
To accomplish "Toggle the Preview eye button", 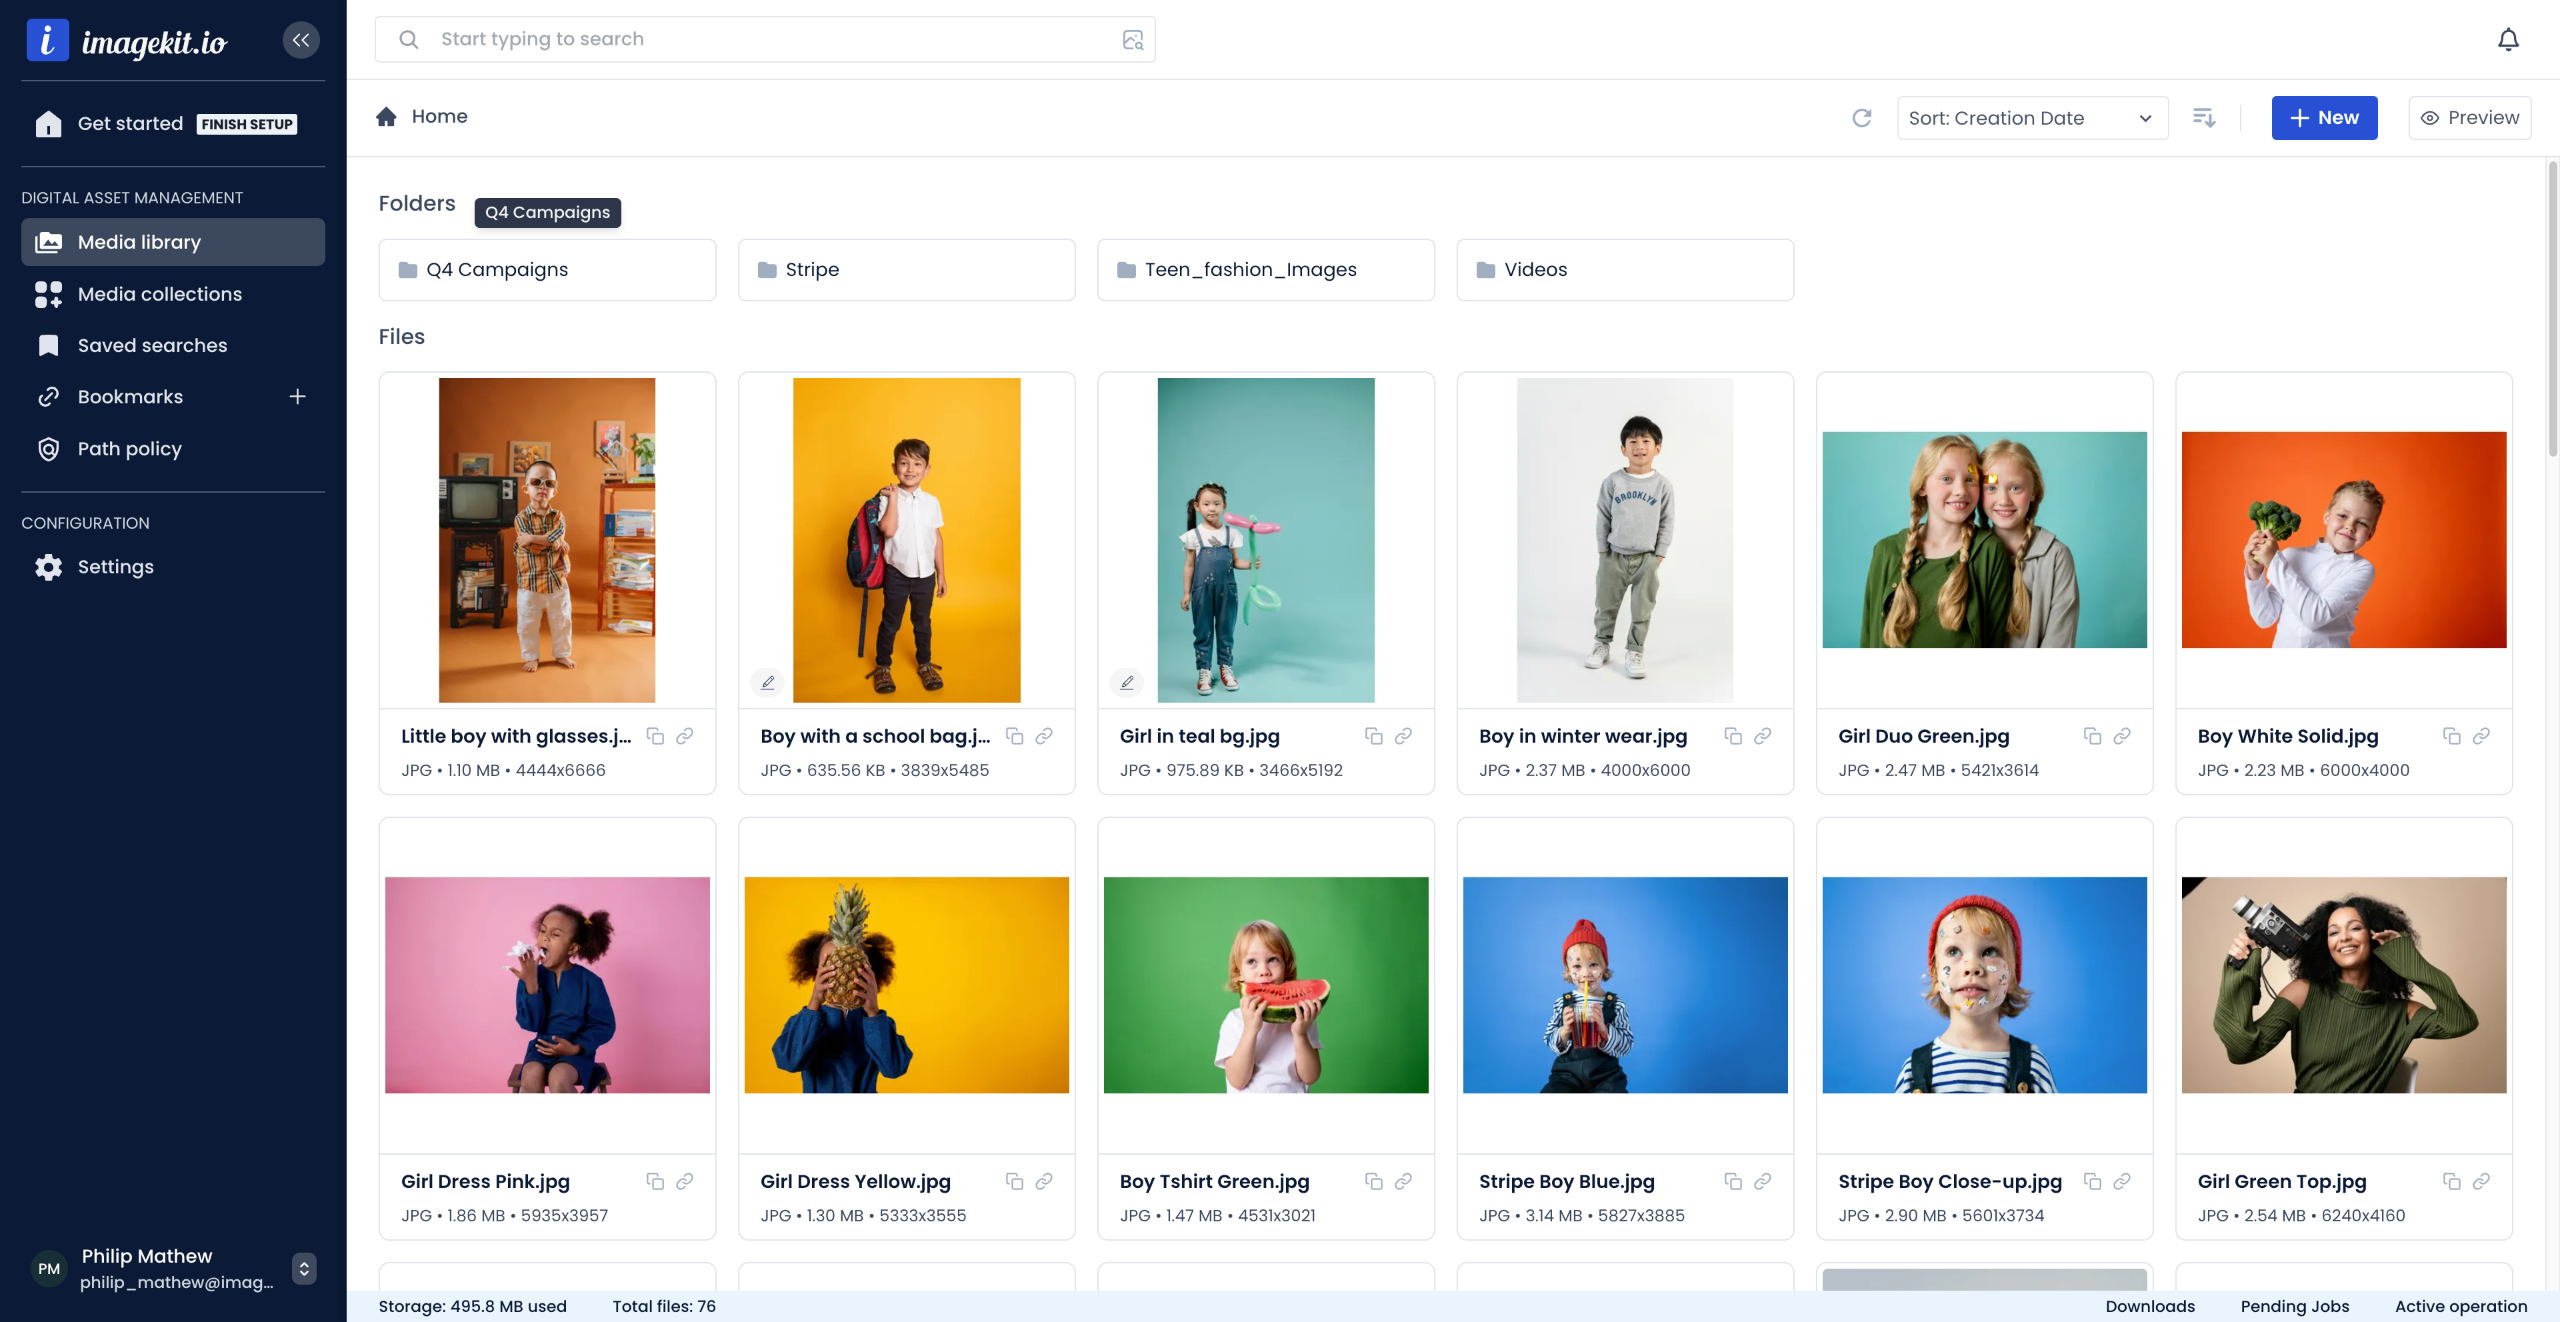I will click(x=2469, y=118).
